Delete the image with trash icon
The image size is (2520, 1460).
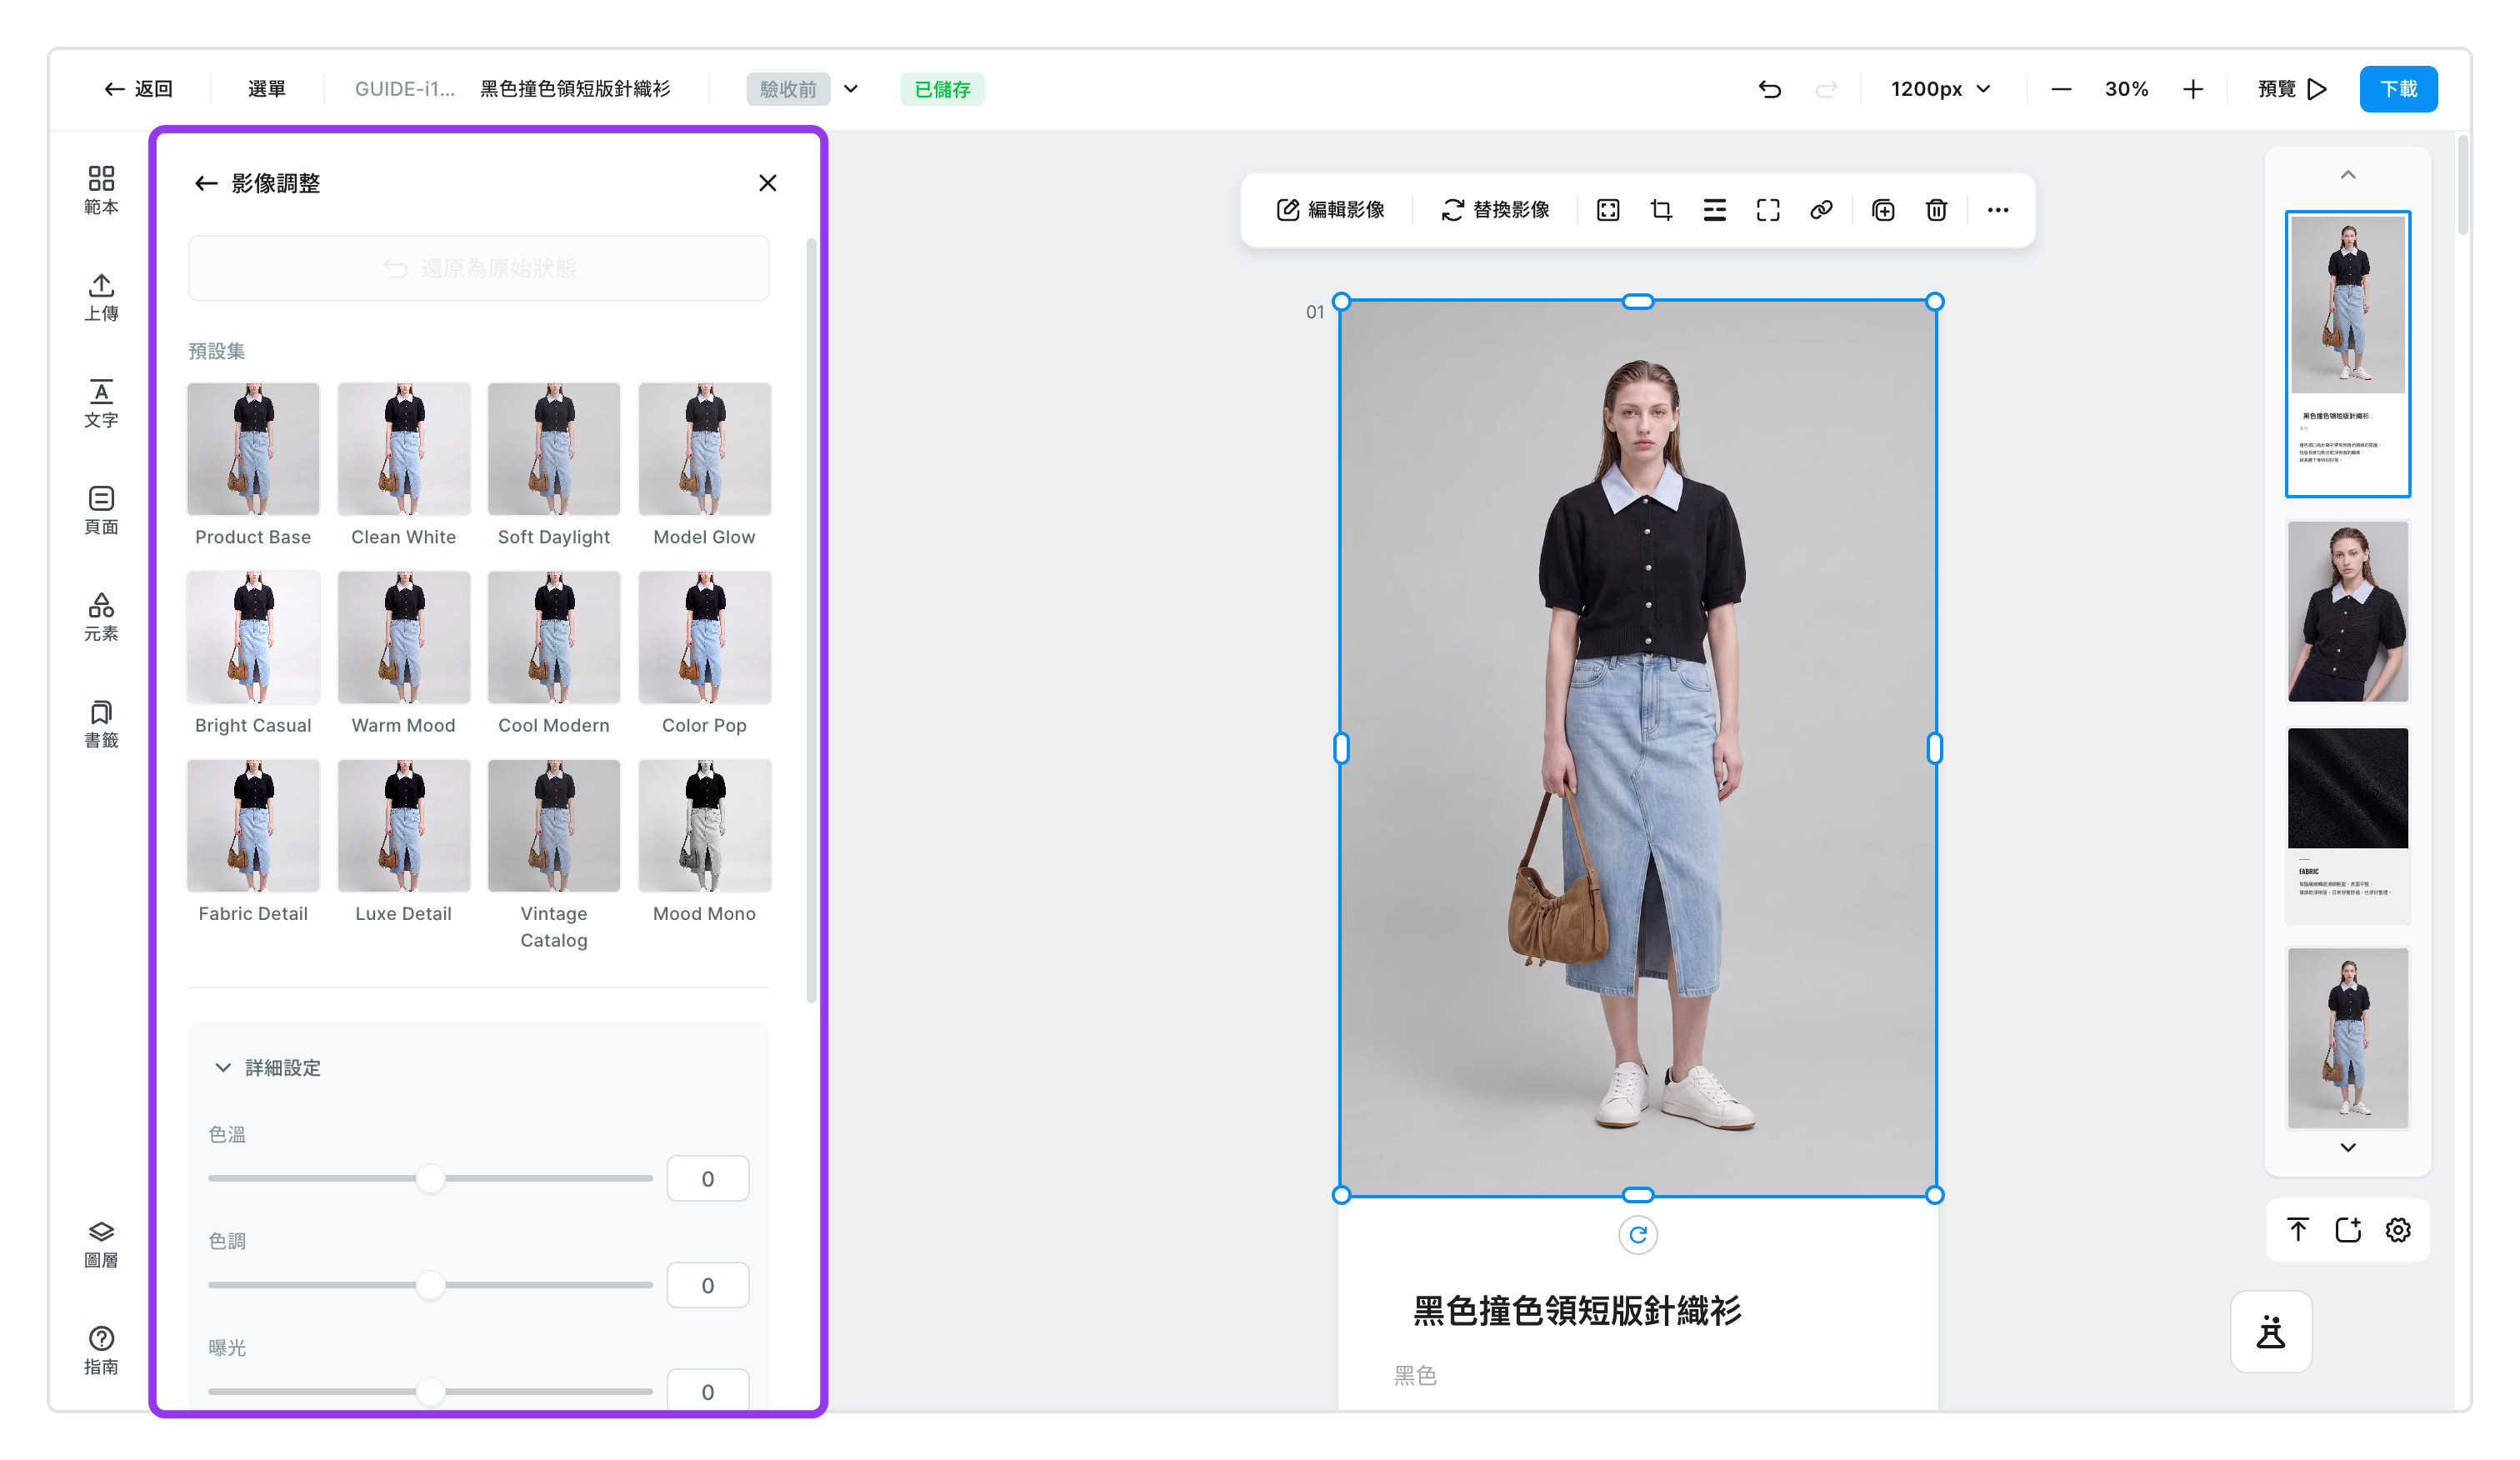pos(1936,210)
